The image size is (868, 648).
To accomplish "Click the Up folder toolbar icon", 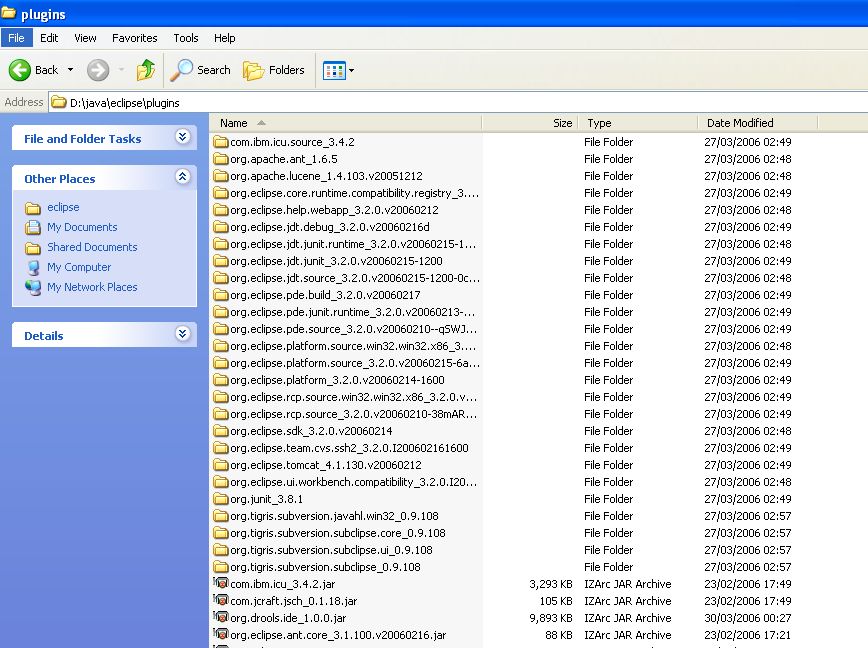I will 146,70.
